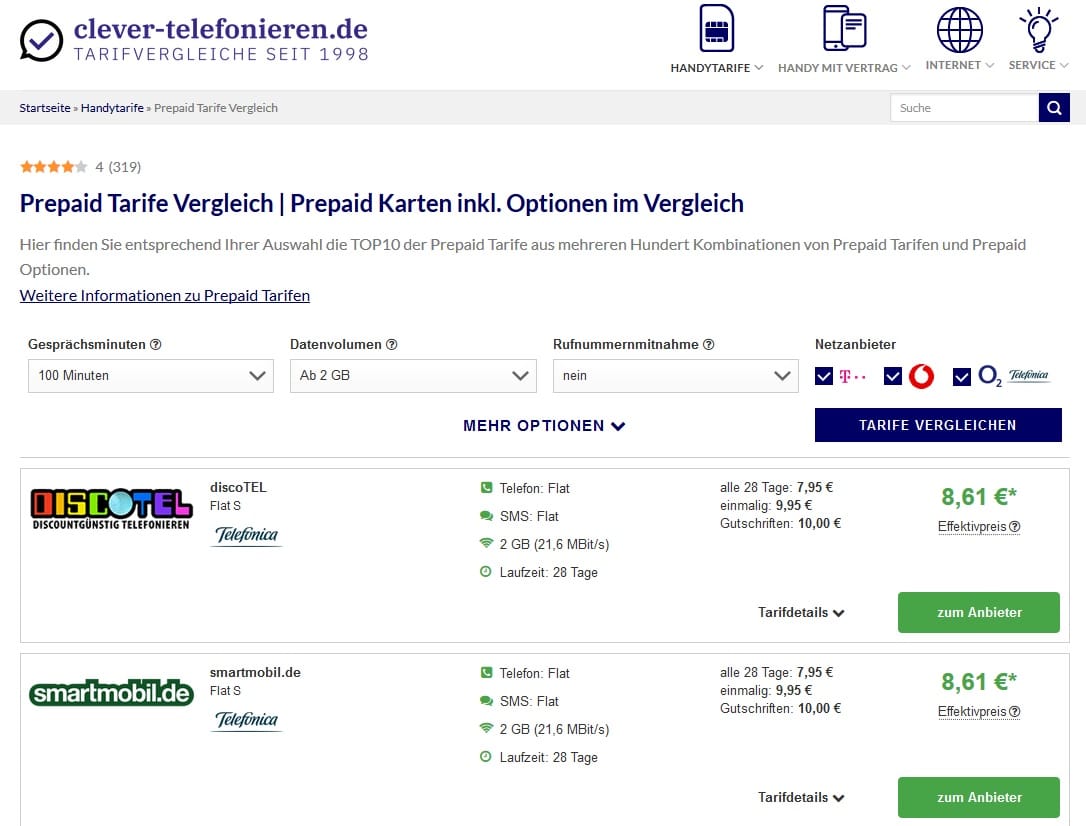Click the phone icon in discoTEL row

[x=486, y=487]
